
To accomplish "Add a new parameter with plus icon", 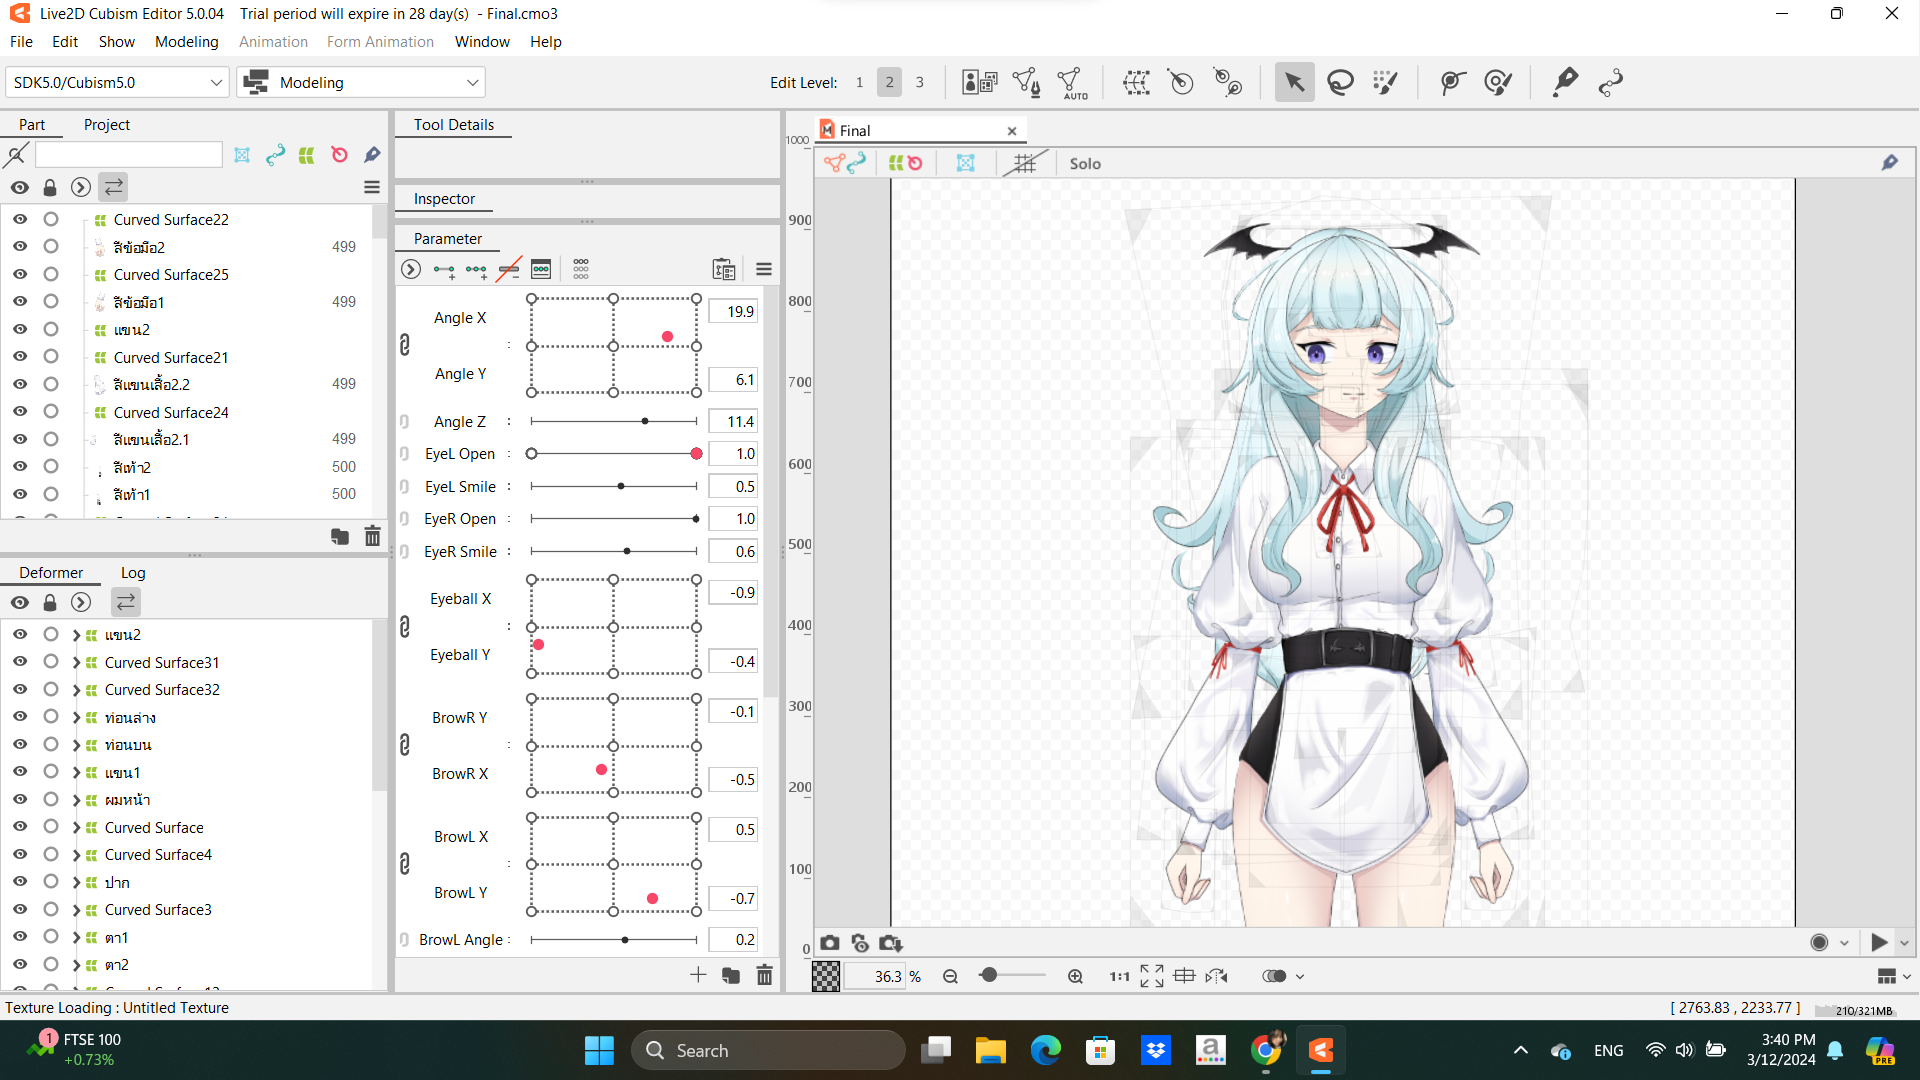I will tap(698, 975).
